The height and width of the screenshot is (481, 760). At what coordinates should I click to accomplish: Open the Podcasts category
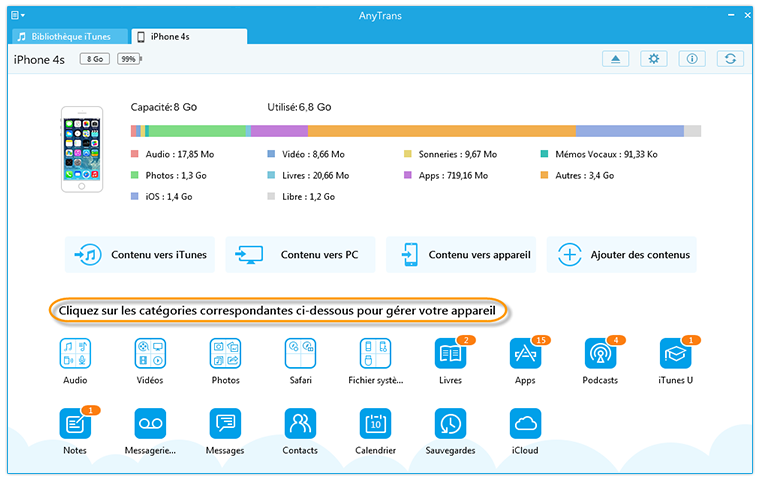click(x=601, y=353)
